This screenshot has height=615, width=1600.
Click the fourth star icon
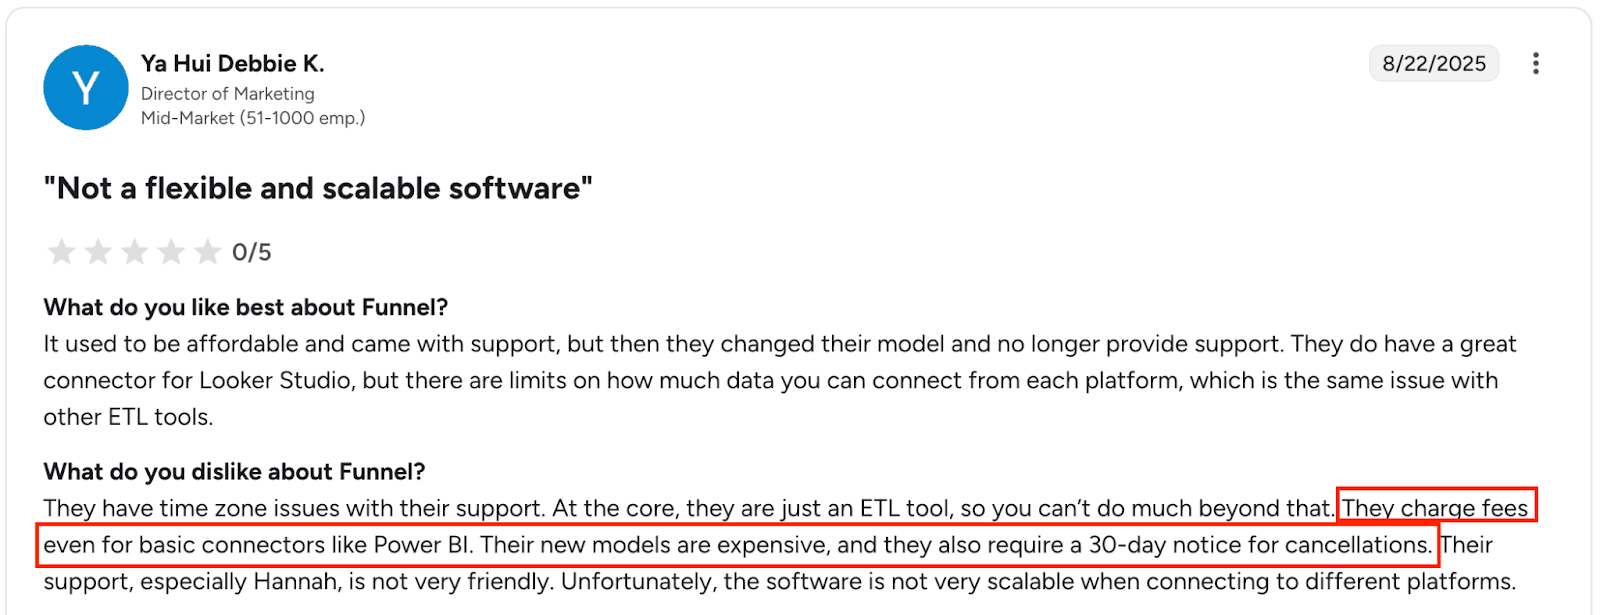click(x=172, y=253)
